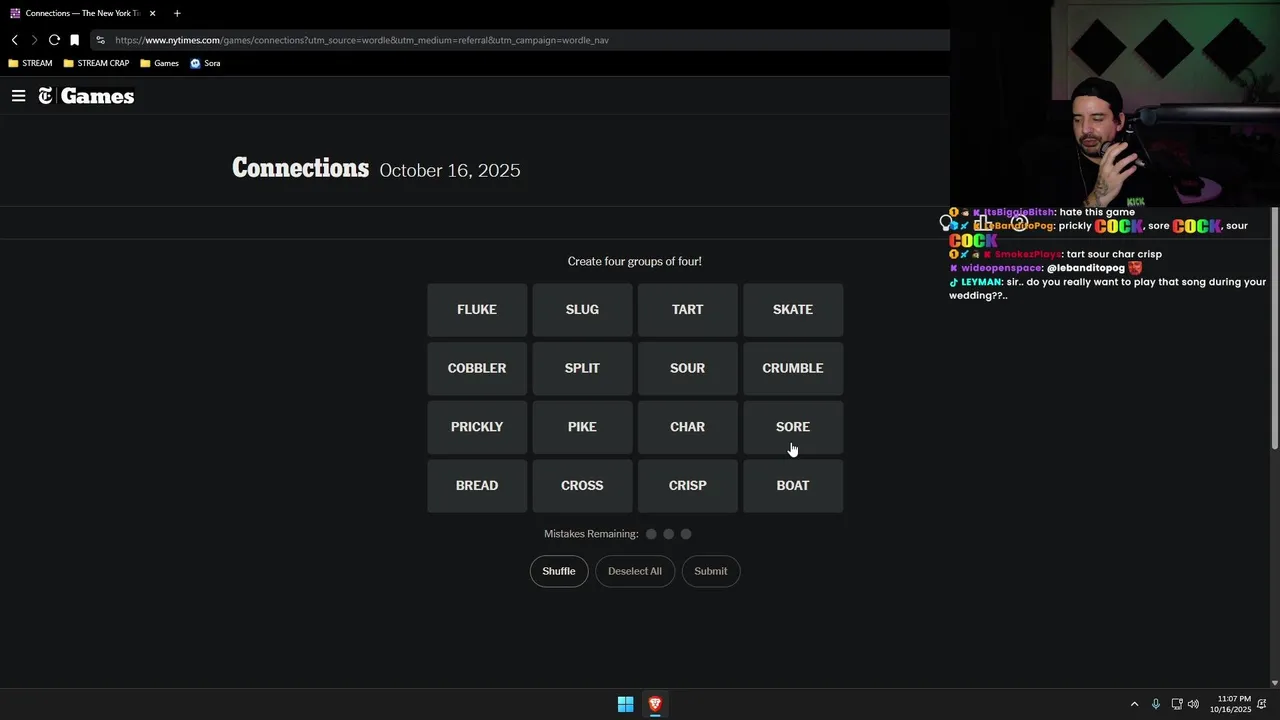
Task: Open the STREAM CRAP bookmarks folder
Action: click(x=96, y=63)
